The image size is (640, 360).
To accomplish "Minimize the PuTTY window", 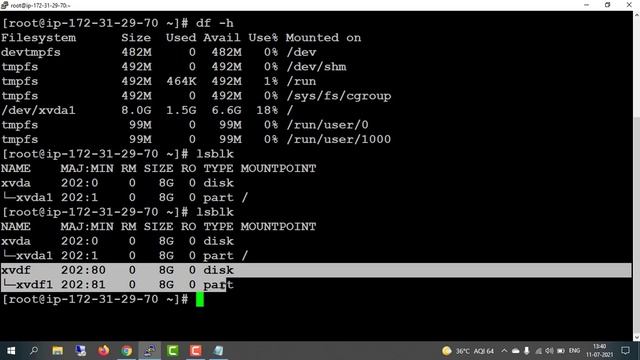I will click(587, 5).
